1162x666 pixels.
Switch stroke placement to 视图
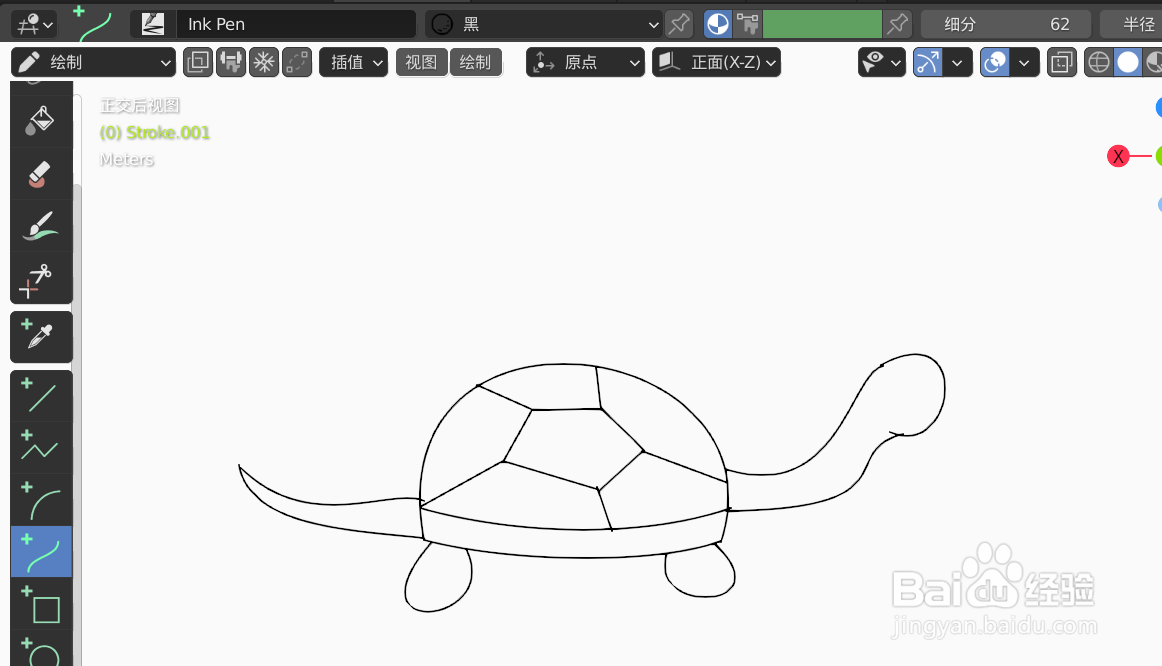pos(421,61)
